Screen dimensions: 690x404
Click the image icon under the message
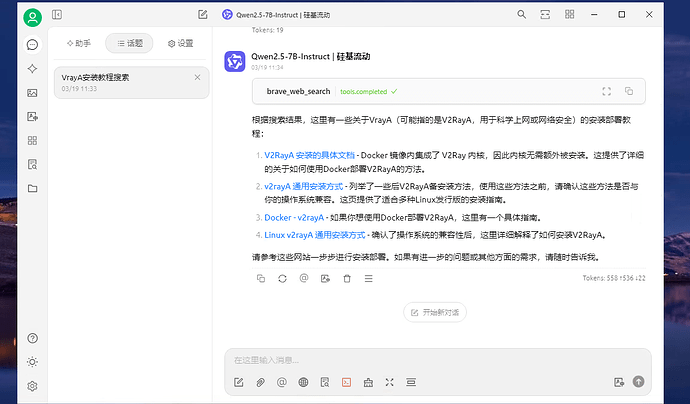(325, 279)
